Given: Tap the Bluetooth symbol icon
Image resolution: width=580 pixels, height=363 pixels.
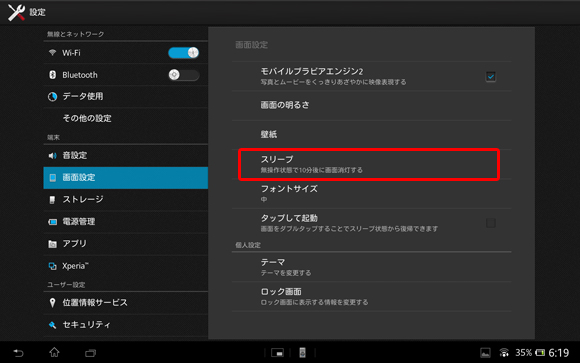Looking at the screenshot, I should coord(52,75).
